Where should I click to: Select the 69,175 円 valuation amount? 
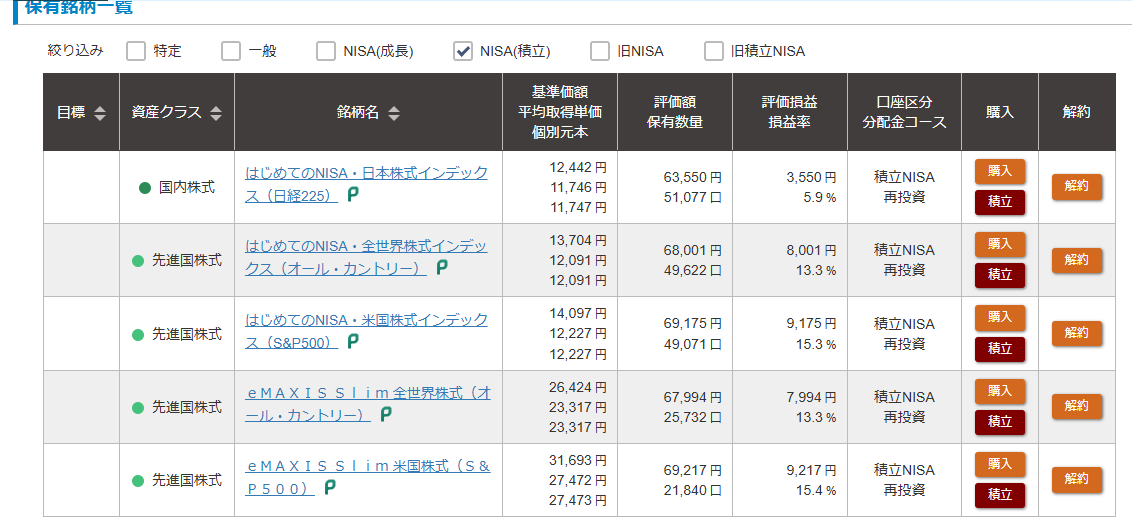coord(692,324)
